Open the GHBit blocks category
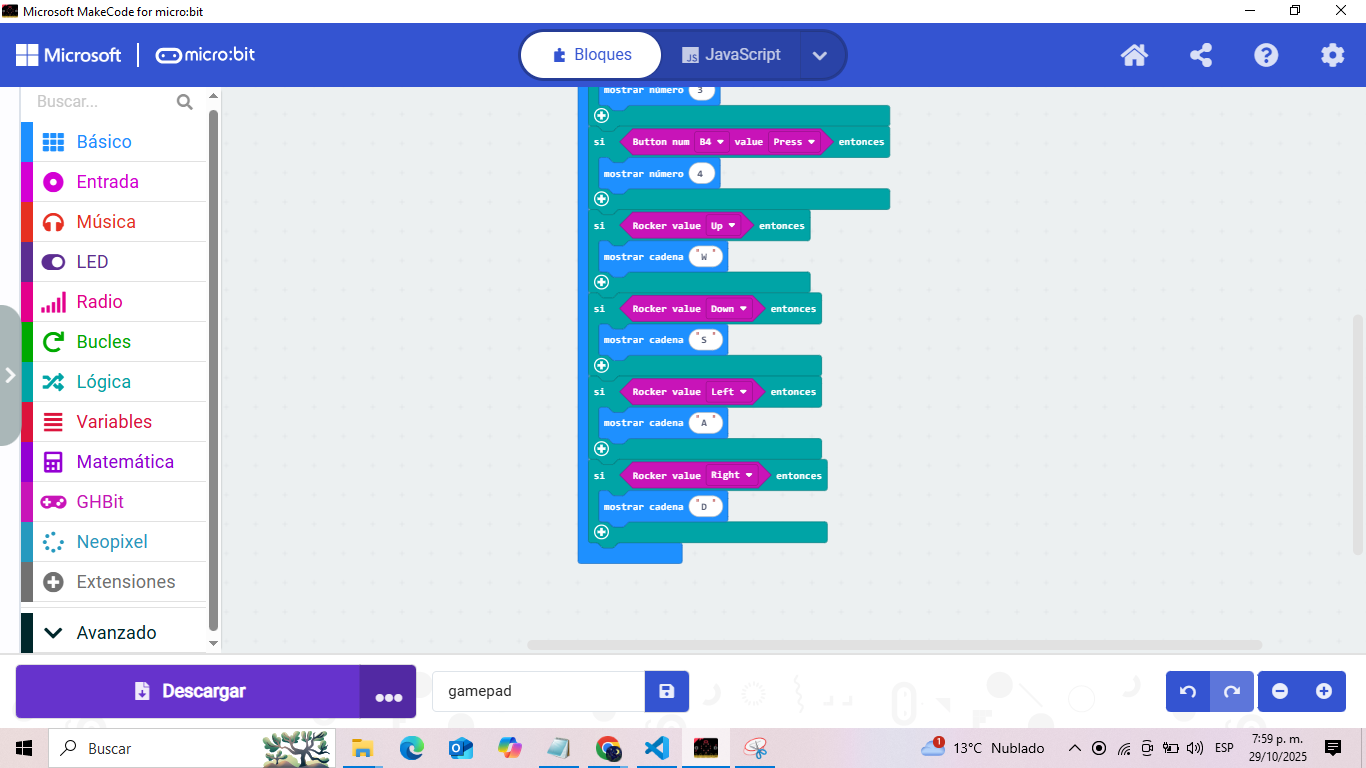1366x768 pixels. coord(100,502)
